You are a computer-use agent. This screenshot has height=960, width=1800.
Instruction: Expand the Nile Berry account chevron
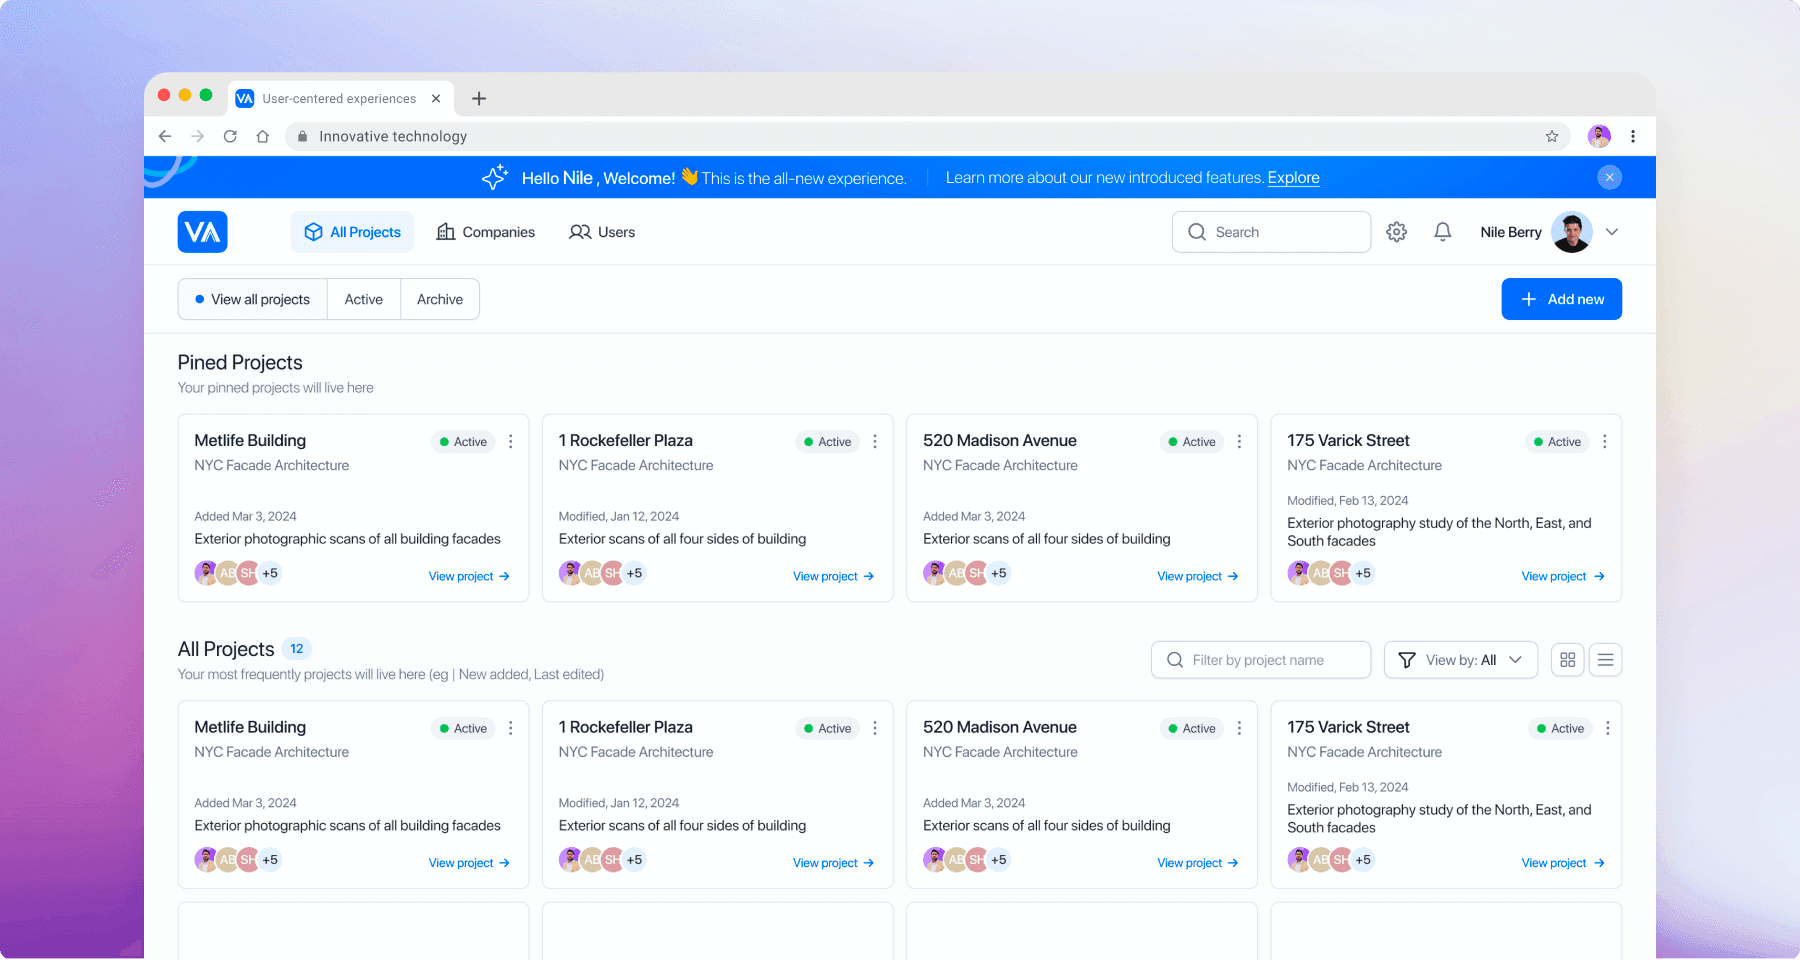pos(1612,232)
